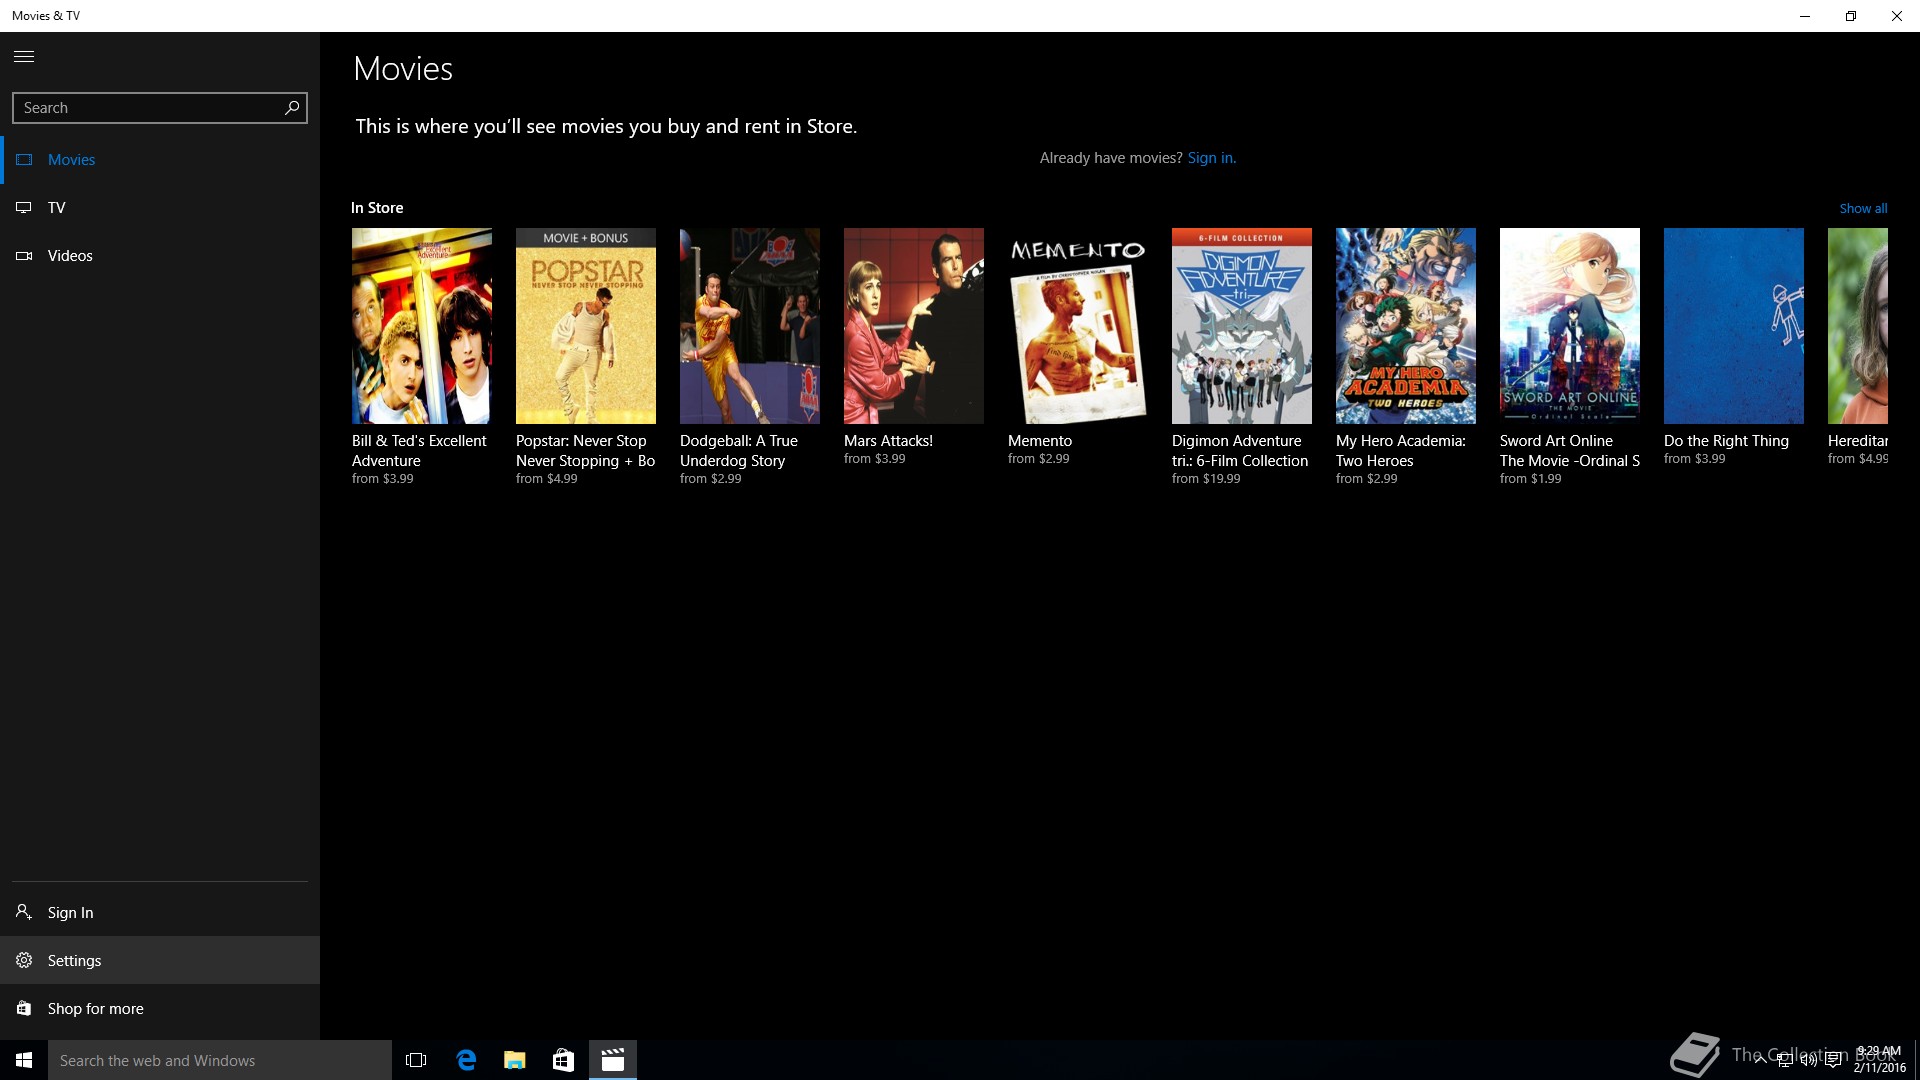Click the Movies sidebar icon
Image resolution: width=1920 pixels, height=1080 pixels.
coord(24,160)
